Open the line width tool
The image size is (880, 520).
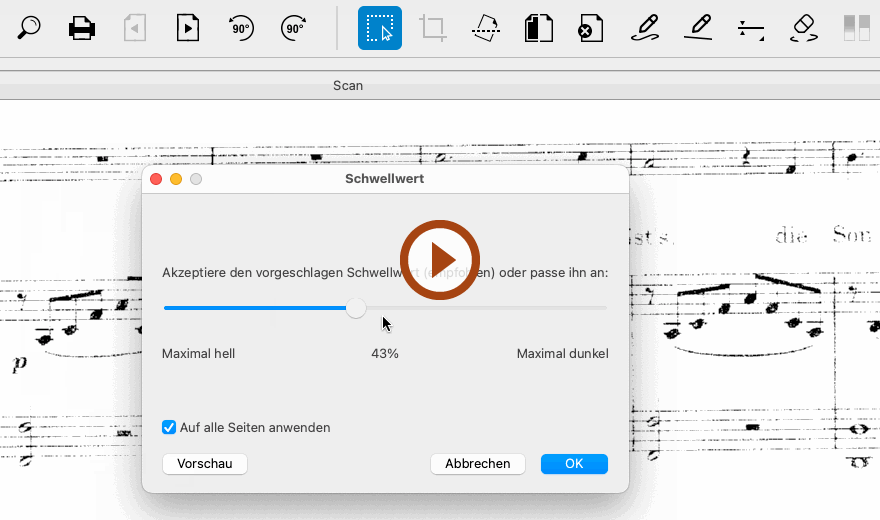[x=751, y=28]
